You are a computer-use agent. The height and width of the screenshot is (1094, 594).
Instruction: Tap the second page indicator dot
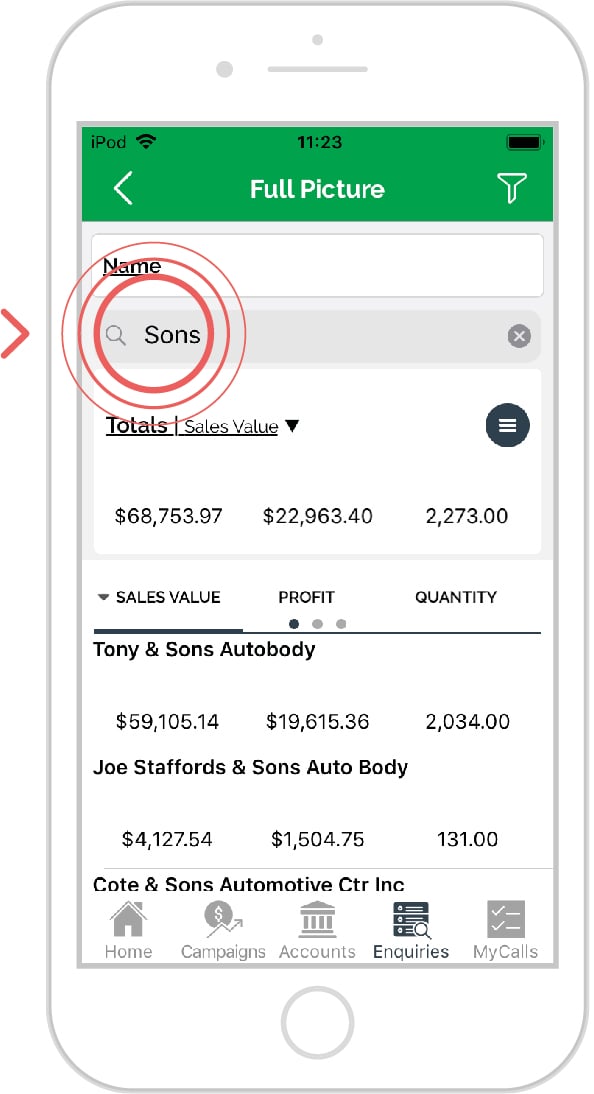(x=318, y=624)
